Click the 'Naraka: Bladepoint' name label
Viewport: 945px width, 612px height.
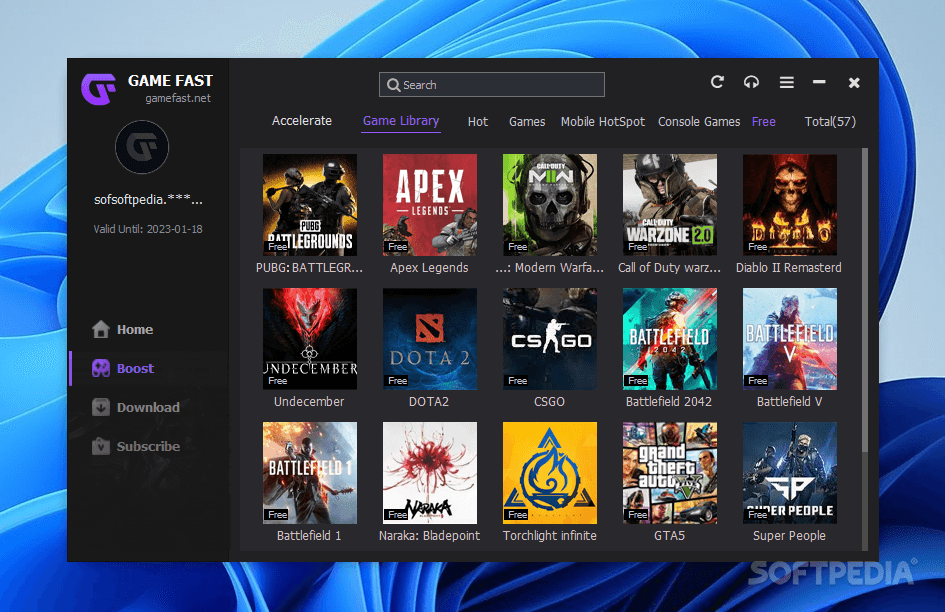429,535
